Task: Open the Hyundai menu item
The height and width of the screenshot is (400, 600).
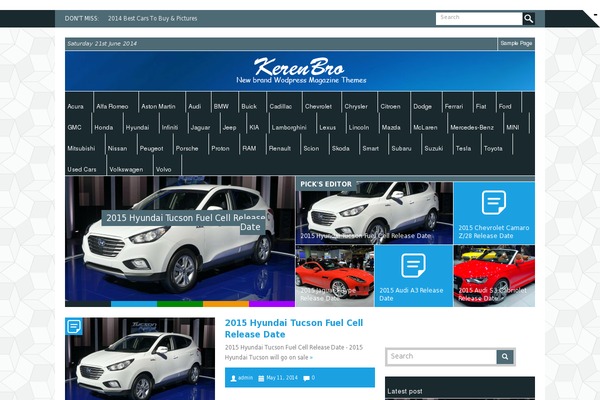Action: 137,127
